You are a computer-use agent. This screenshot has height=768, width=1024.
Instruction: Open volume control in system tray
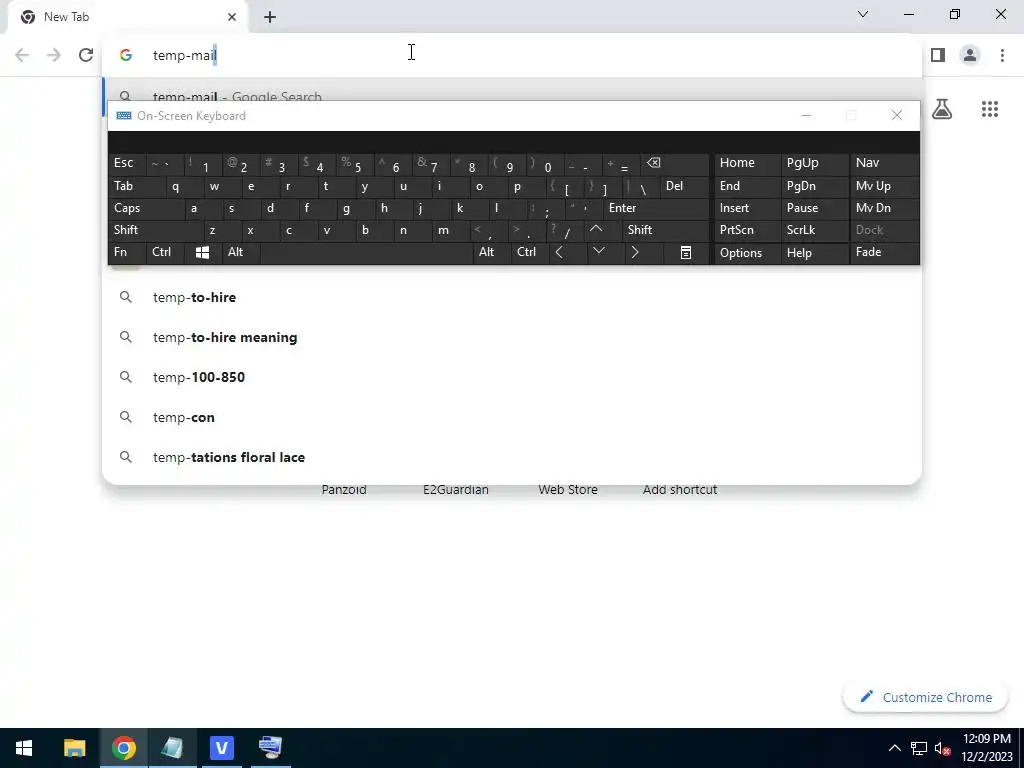[942, 748]
